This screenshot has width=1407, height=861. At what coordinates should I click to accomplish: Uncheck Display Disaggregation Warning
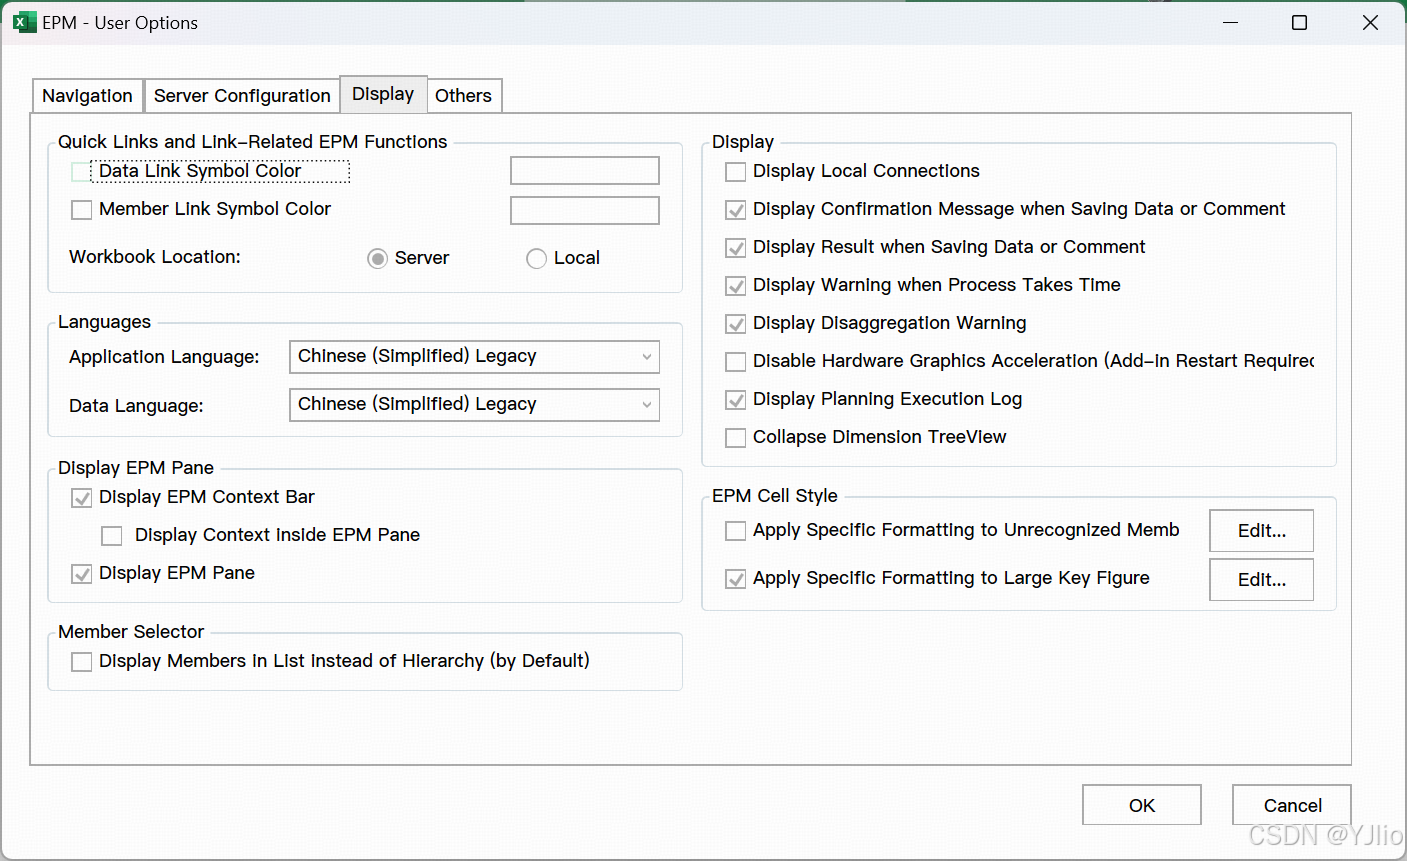(x=735, y=324)
